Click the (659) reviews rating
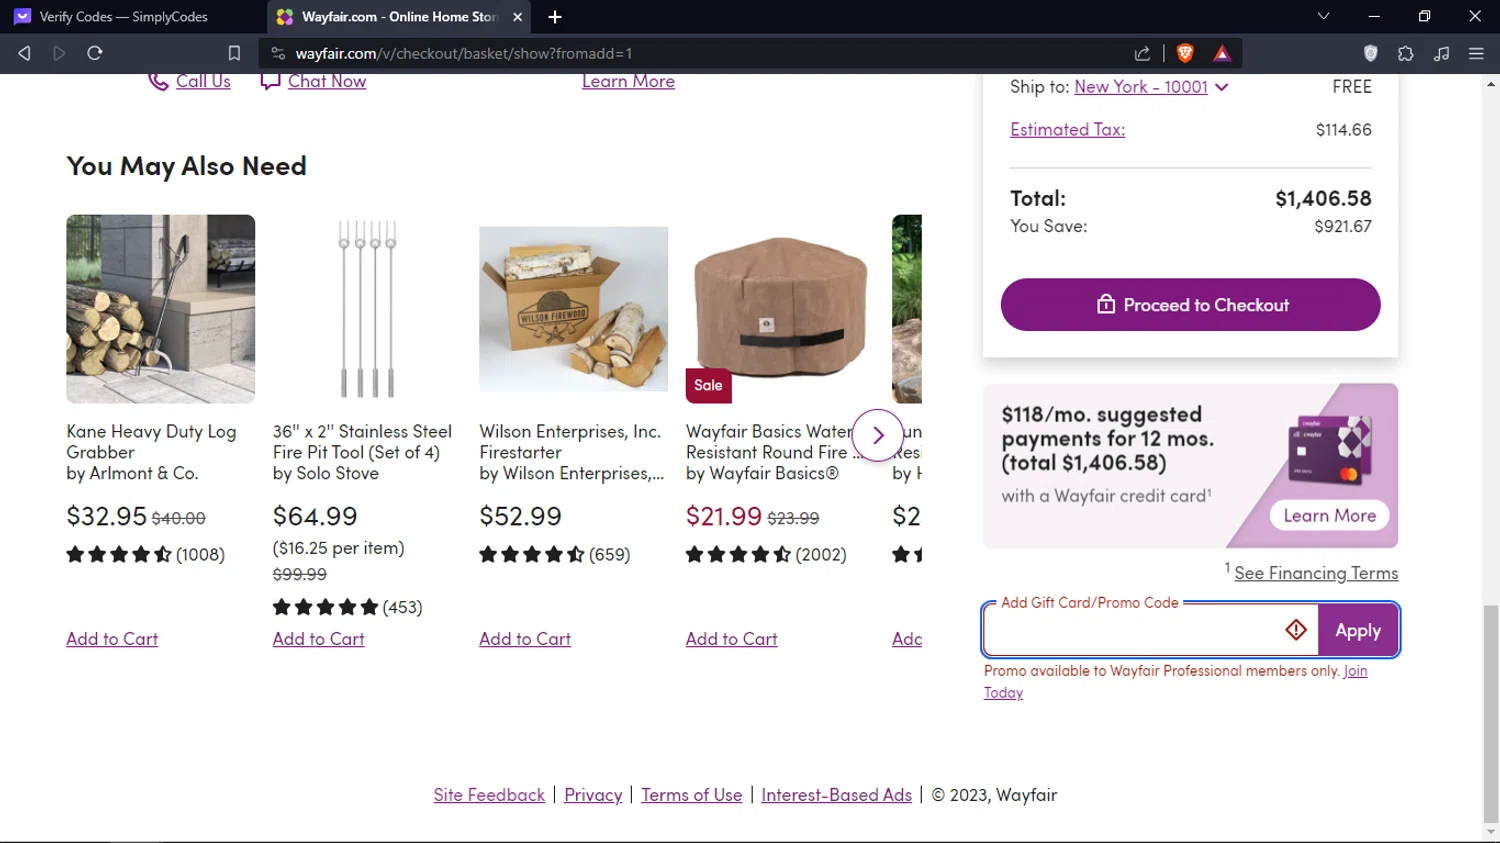 [x=554, y=554]
